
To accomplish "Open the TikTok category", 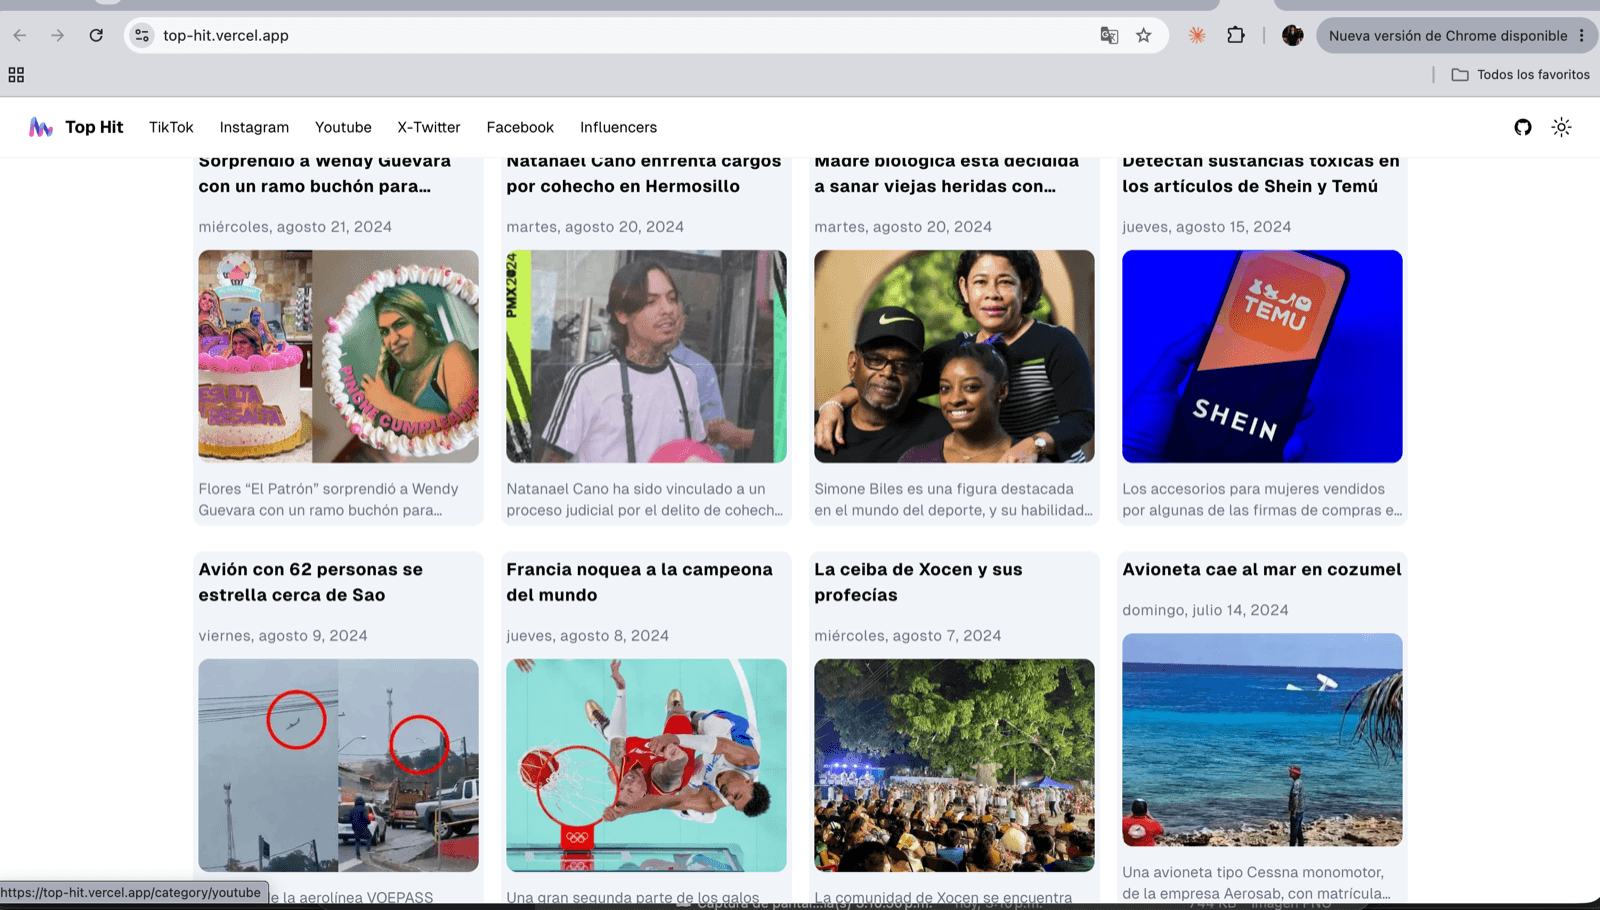I will (171, 127).
